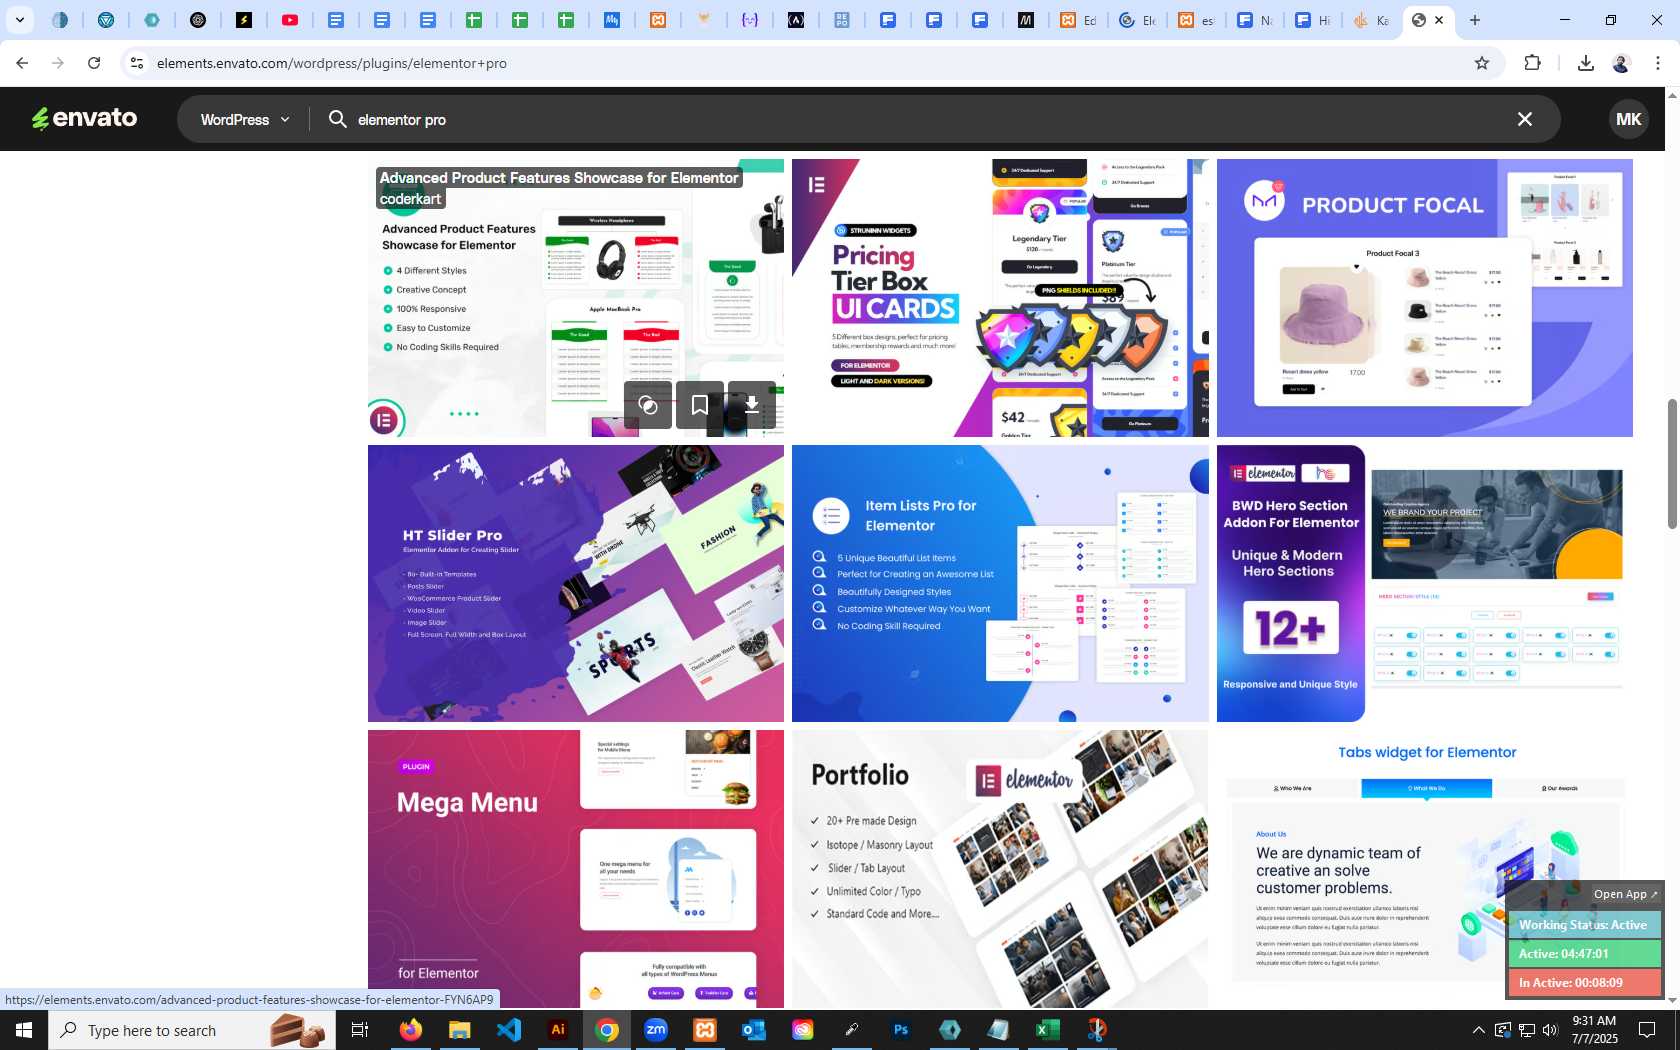Image resolution: width=1680 pixels, height=1050 pixels.
Task: Switch to the 'Ka' tab
Action: pyautogui.click(x=1371, y=20)
